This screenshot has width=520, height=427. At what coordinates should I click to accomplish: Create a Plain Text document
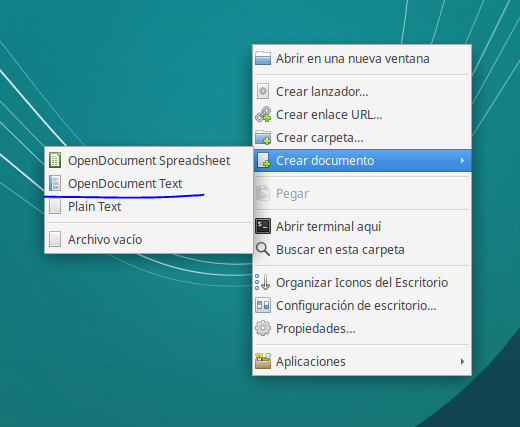149,206
